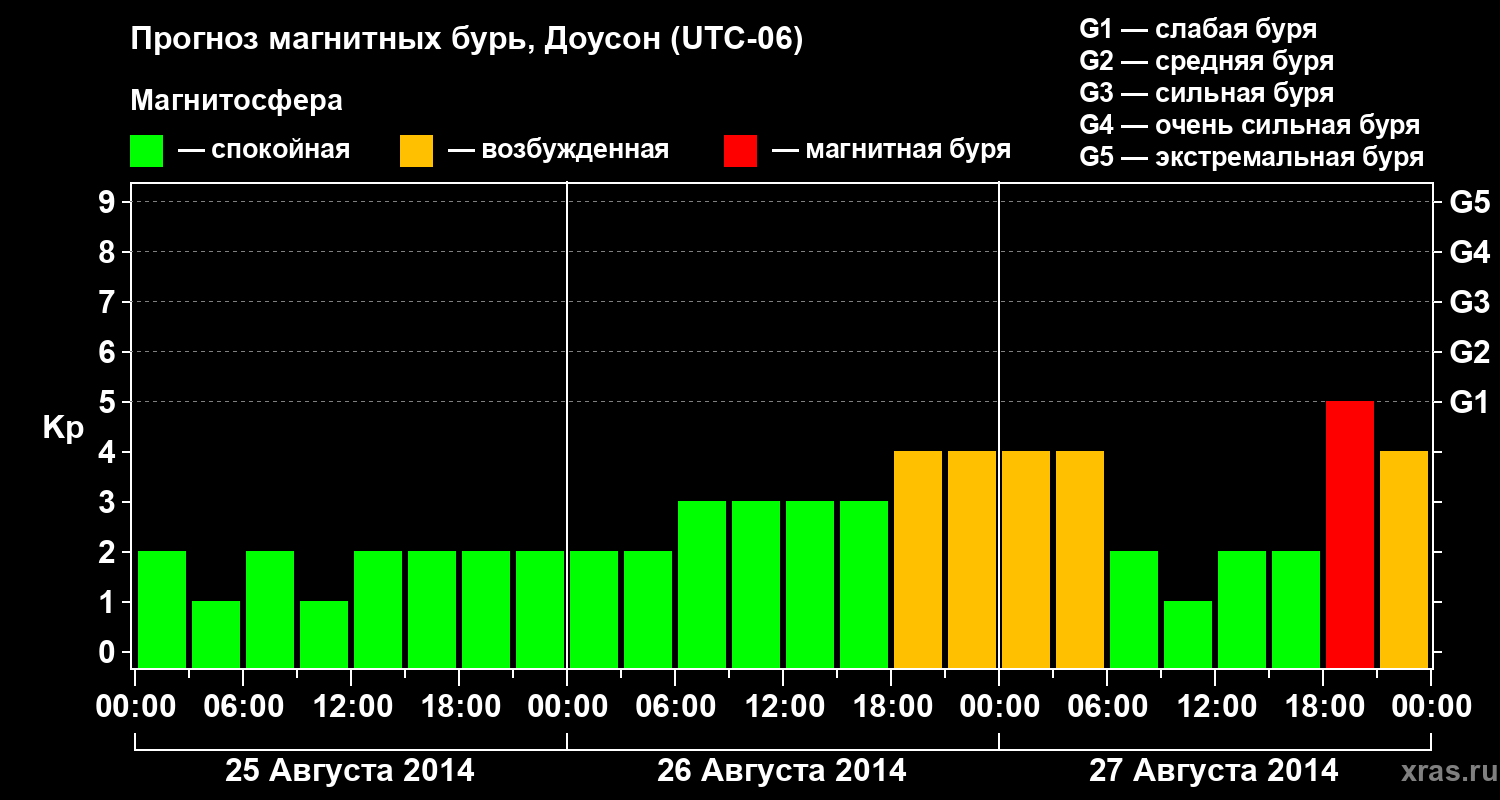Viewport: 1500px width, 800px height.
Task: Select the Kp 1 bar at 03:00, 25 Августа
Action: click(216, 634)
